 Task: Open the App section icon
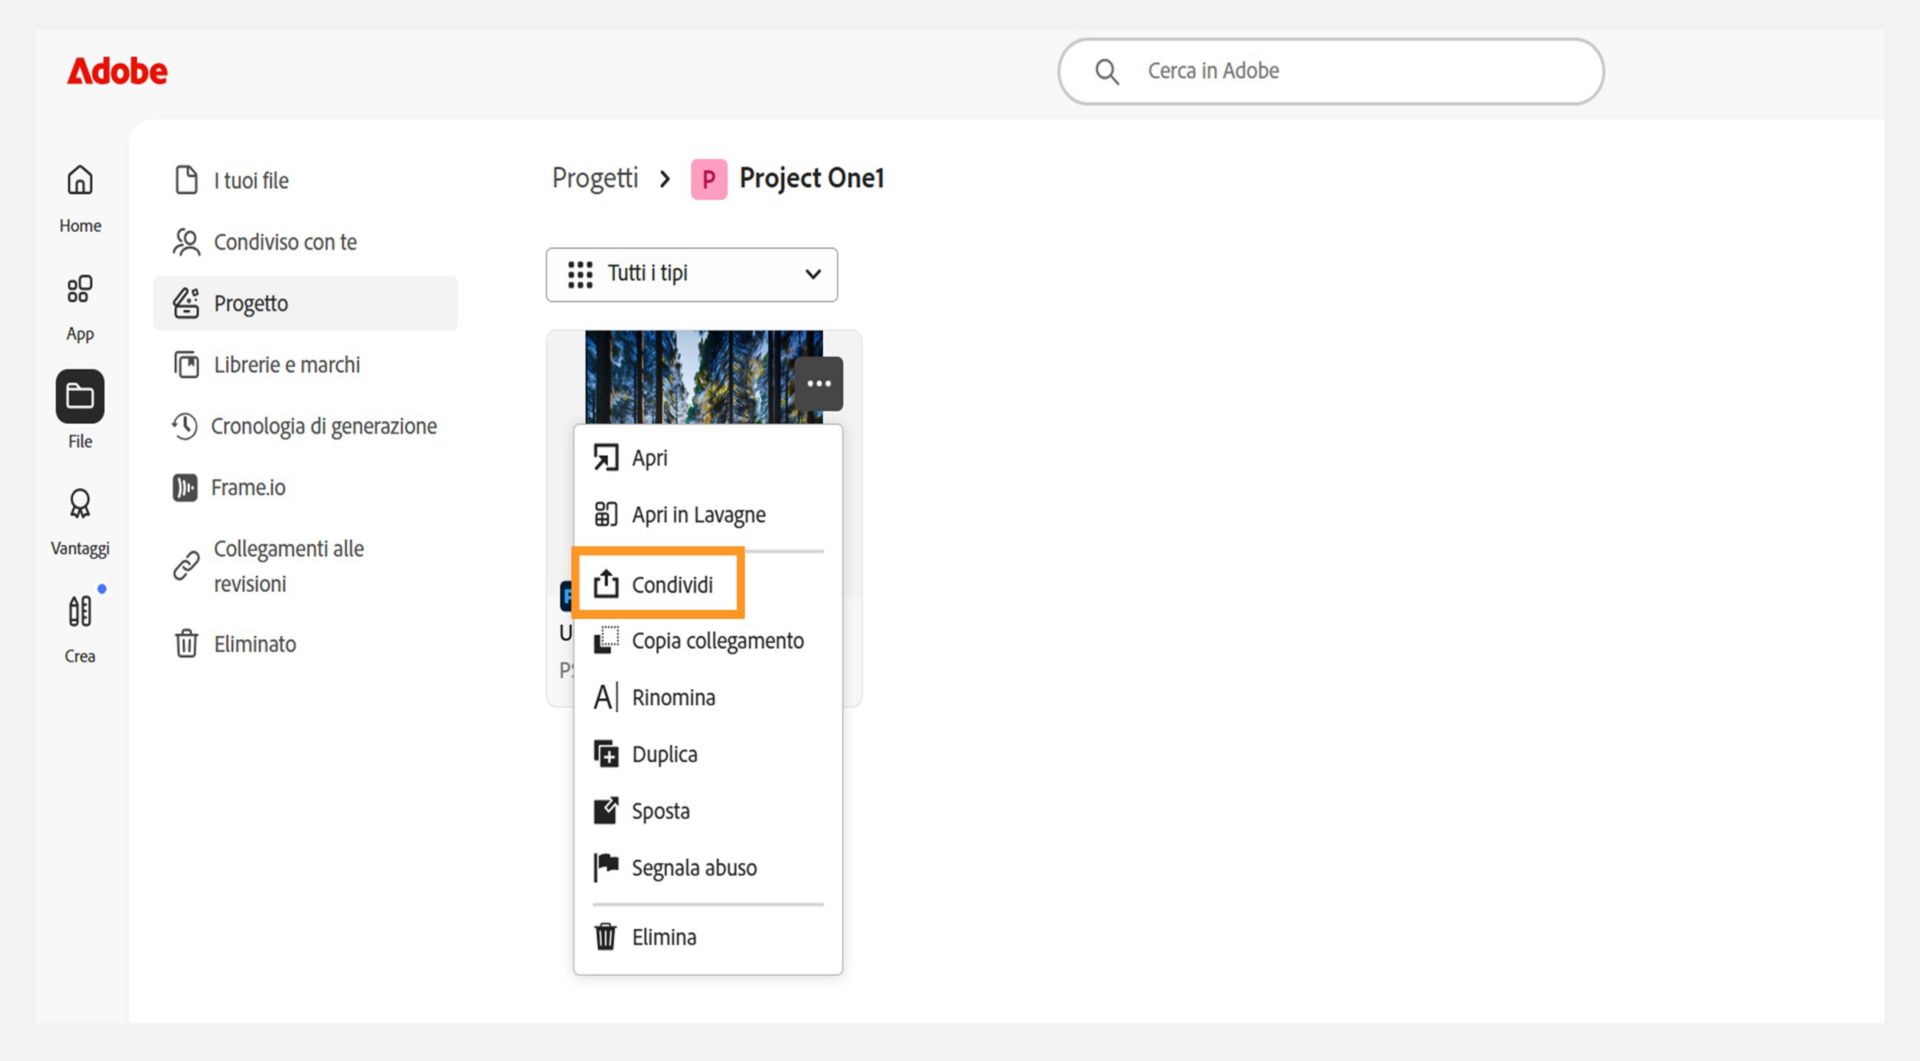(x=80, y=289)
